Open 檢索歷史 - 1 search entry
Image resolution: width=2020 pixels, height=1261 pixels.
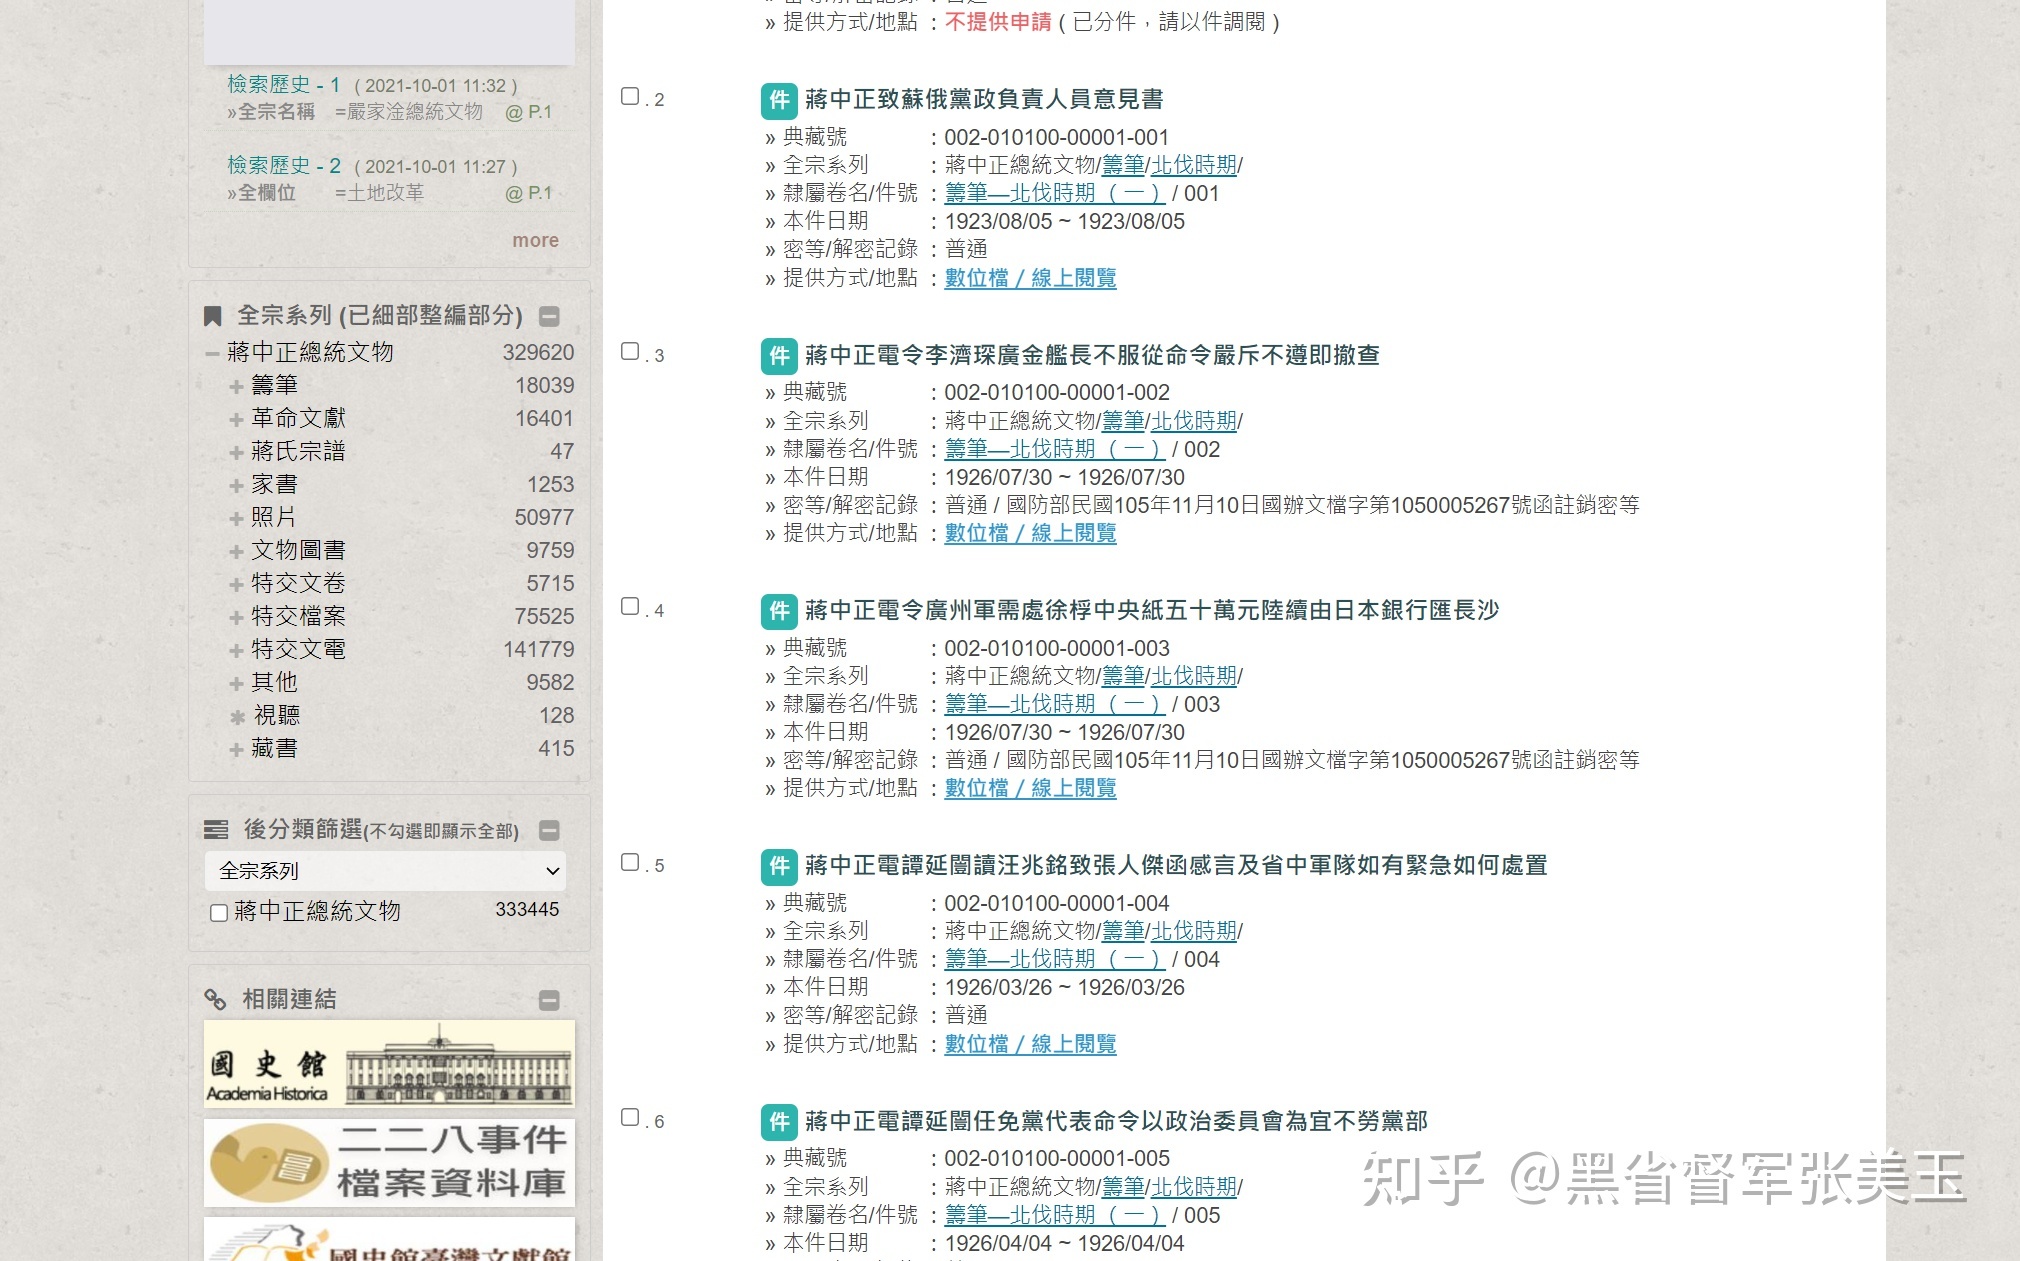284,85
